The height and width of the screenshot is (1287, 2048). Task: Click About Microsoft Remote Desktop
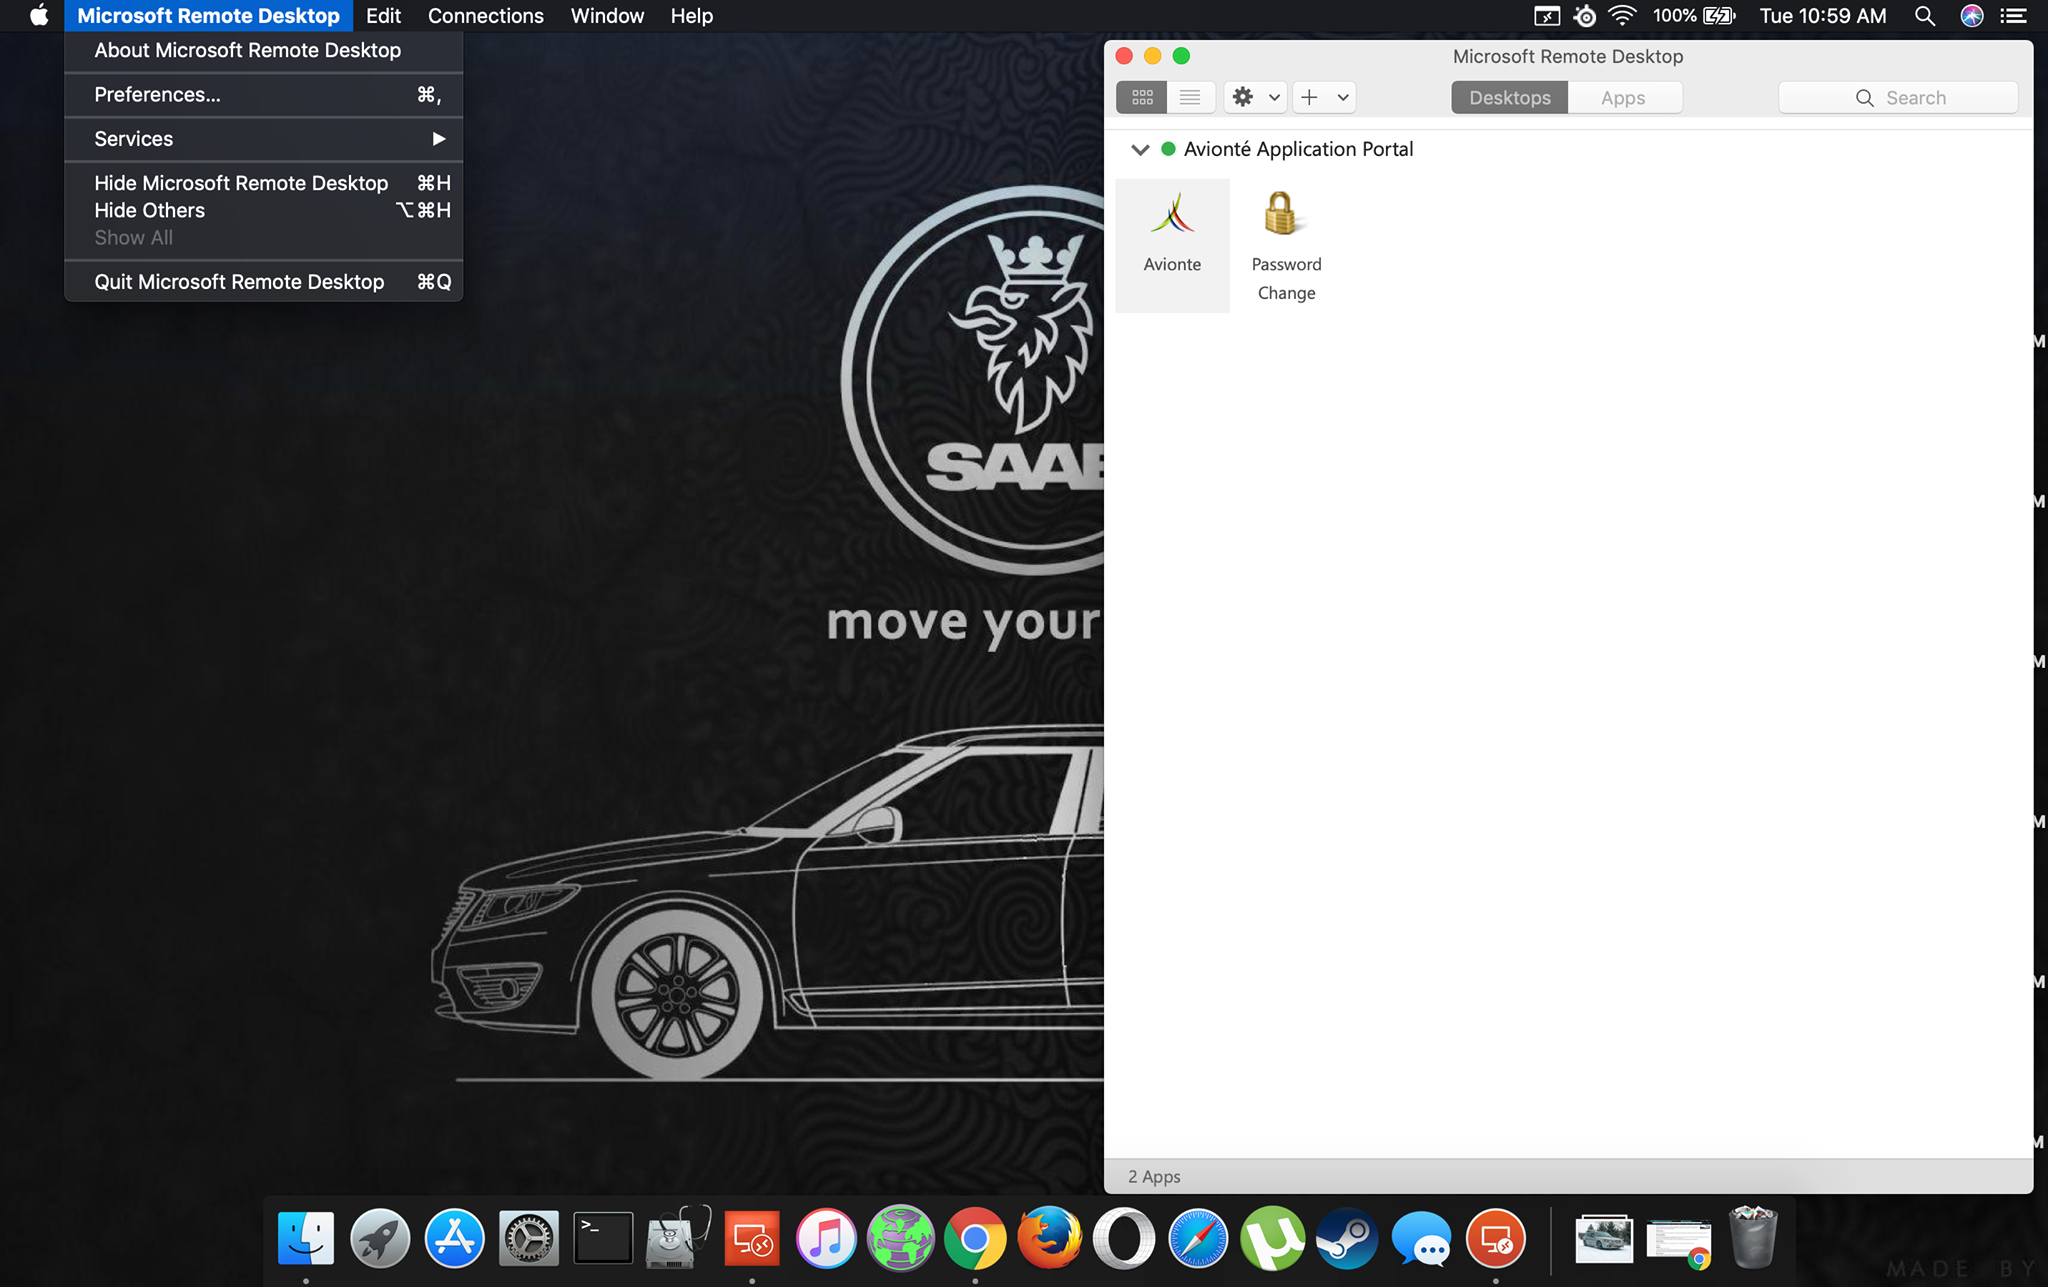[x=247, y=50]
